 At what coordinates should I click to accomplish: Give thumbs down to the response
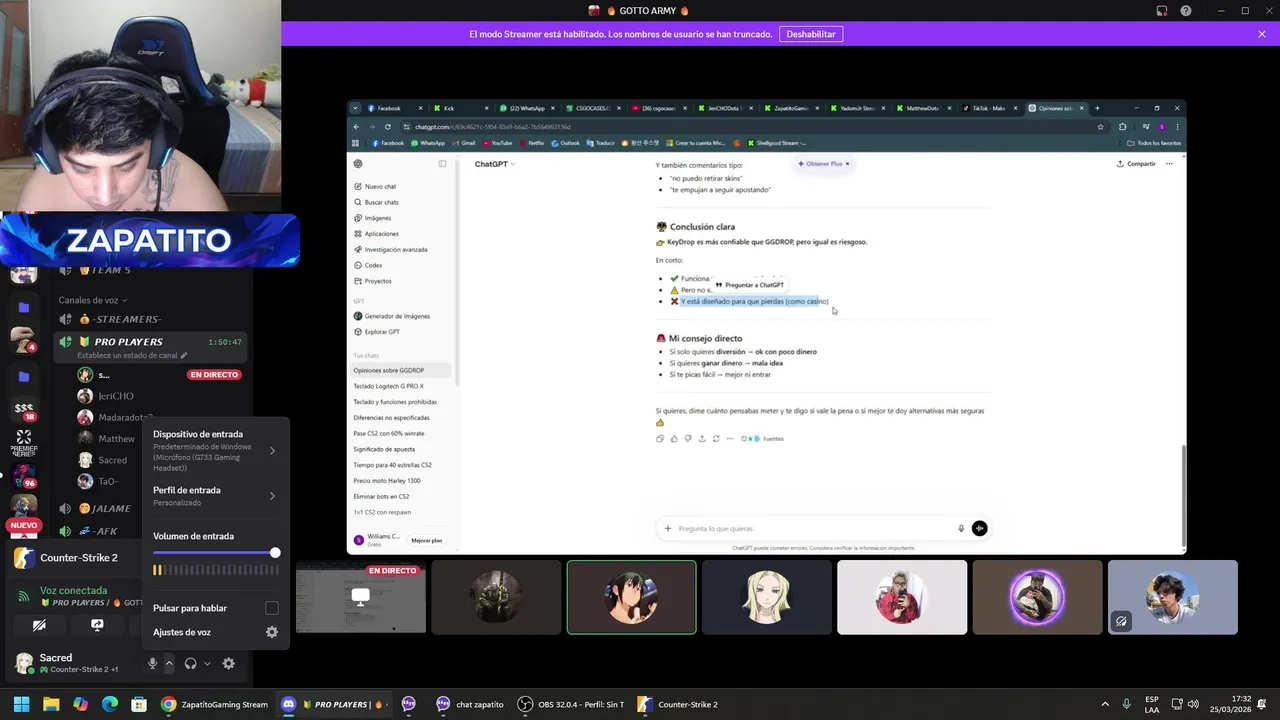[x=688, y=439]
